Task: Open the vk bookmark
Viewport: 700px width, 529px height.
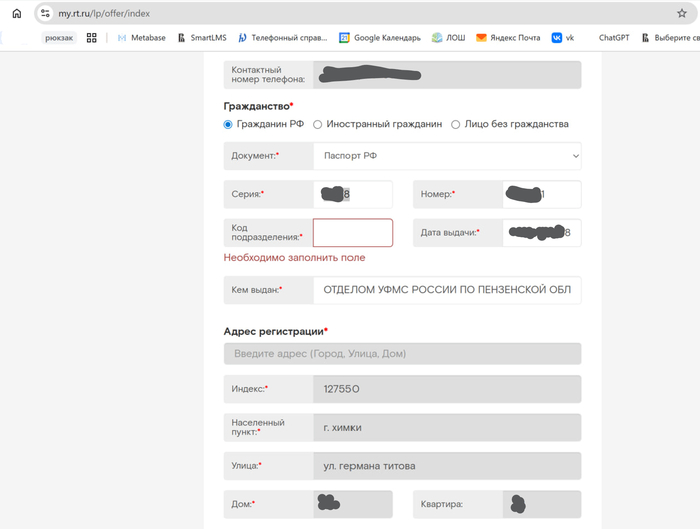Action: [x=563, y=38]
